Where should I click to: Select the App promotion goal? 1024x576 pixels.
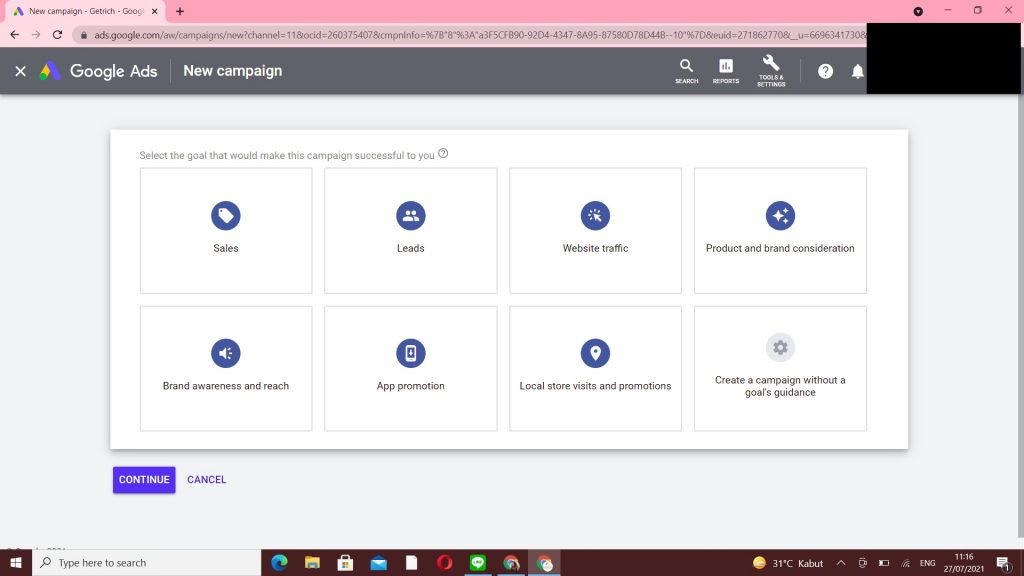[410, 368]
